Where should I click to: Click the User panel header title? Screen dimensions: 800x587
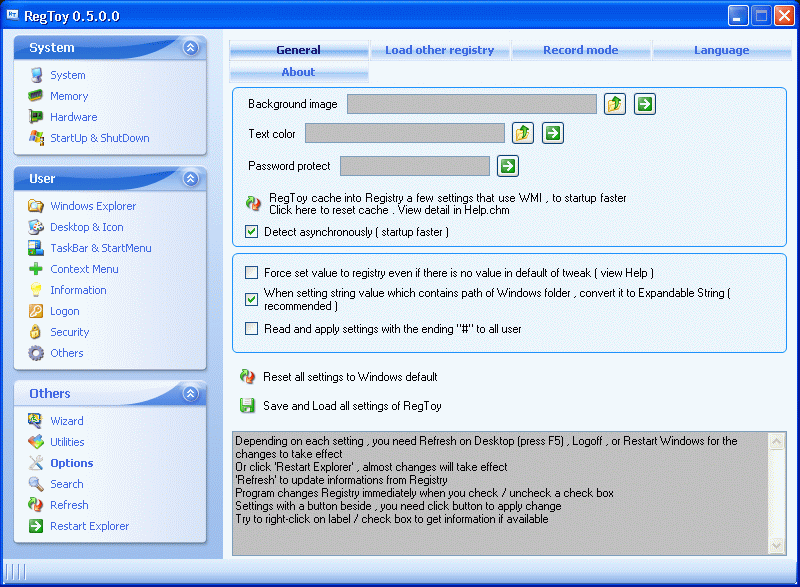[x=42, y=178]
